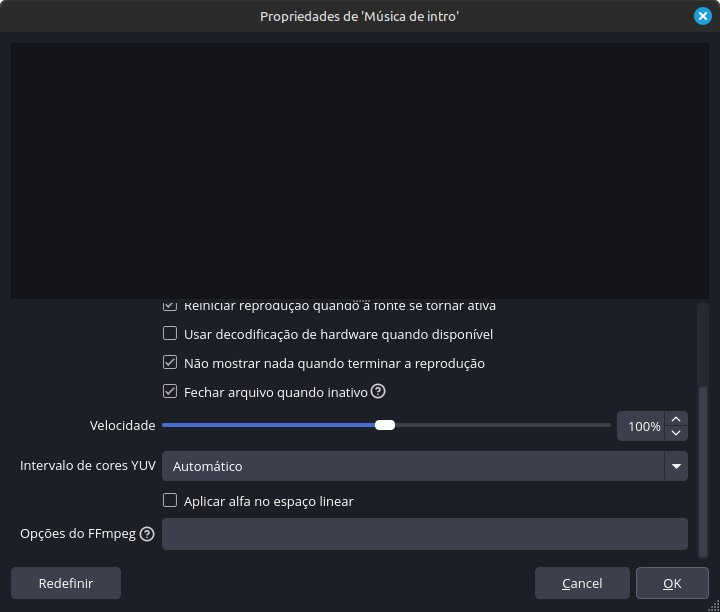The width and height of the screenshot is (720, 612).
Task: Close the properties dialog with the X button
Action: tap(703, 16)
